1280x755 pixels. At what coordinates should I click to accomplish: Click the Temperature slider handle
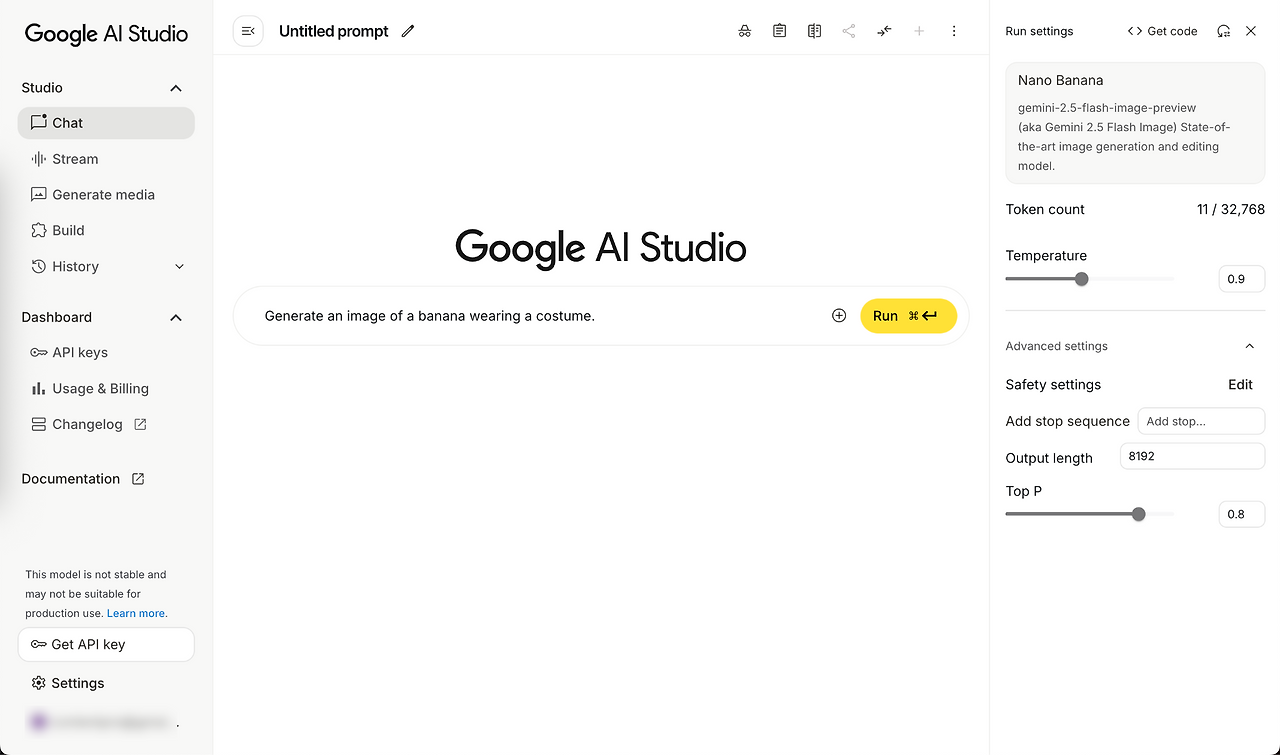coord(1081,279)
